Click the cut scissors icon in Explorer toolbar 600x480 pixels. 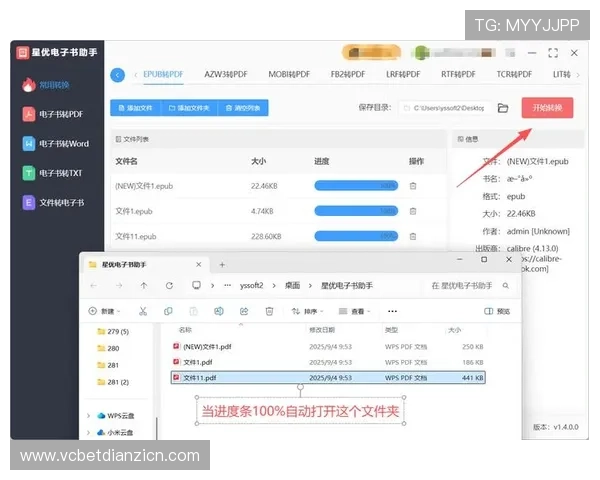(x=143, y=311)
